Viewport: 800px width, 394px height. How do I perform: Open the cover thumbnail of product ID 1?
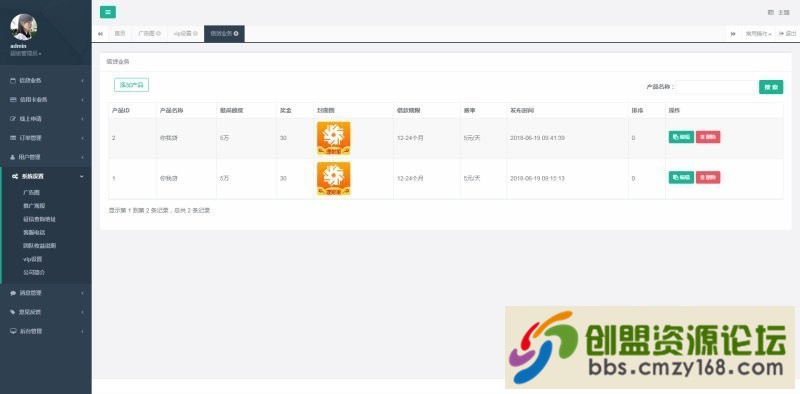tap(333, 179)
